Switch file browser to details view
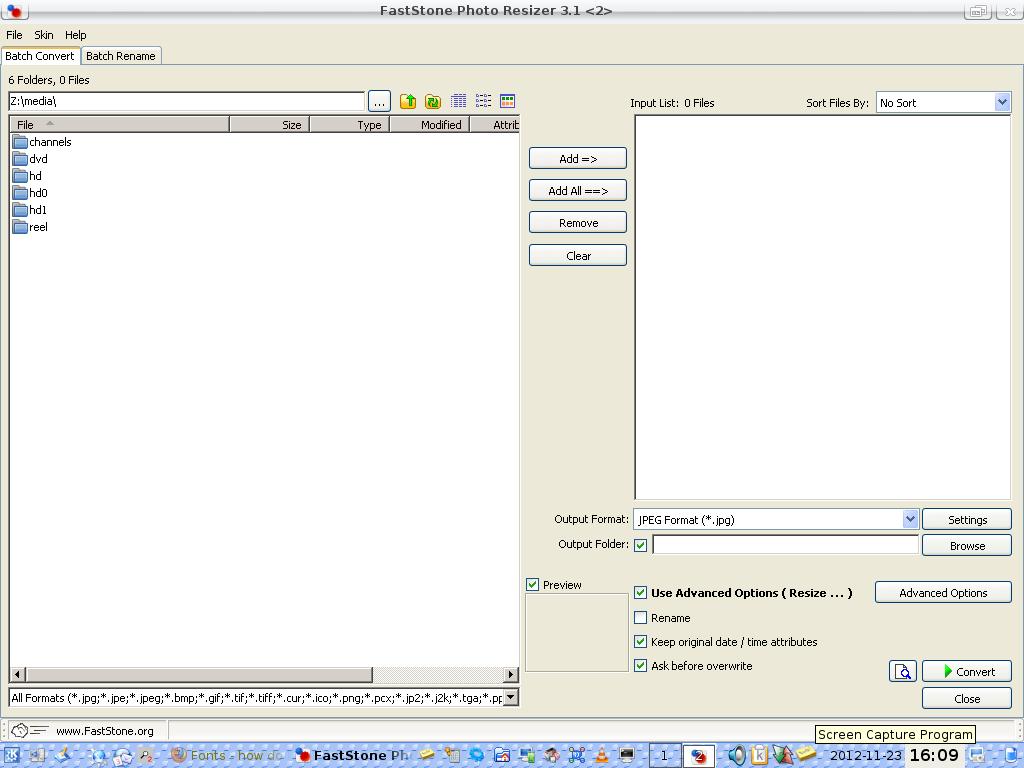 pos(458,101)
